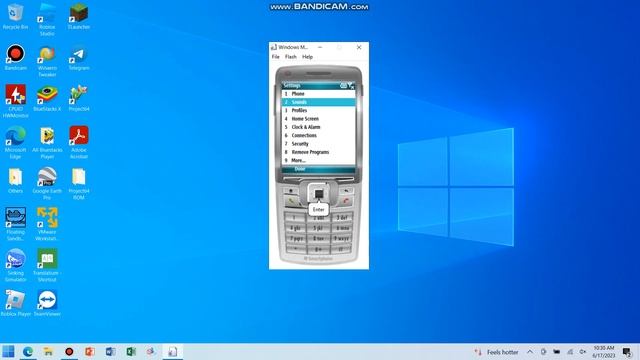The height and width of the screenshot is (360, 640).
Task: Select Bandicam desktop shortcut
Action: [16, 57]
